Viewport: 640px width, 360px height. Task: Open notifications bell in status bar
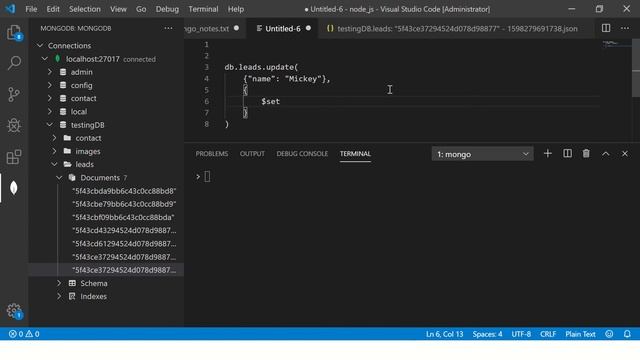click(627, 334)
